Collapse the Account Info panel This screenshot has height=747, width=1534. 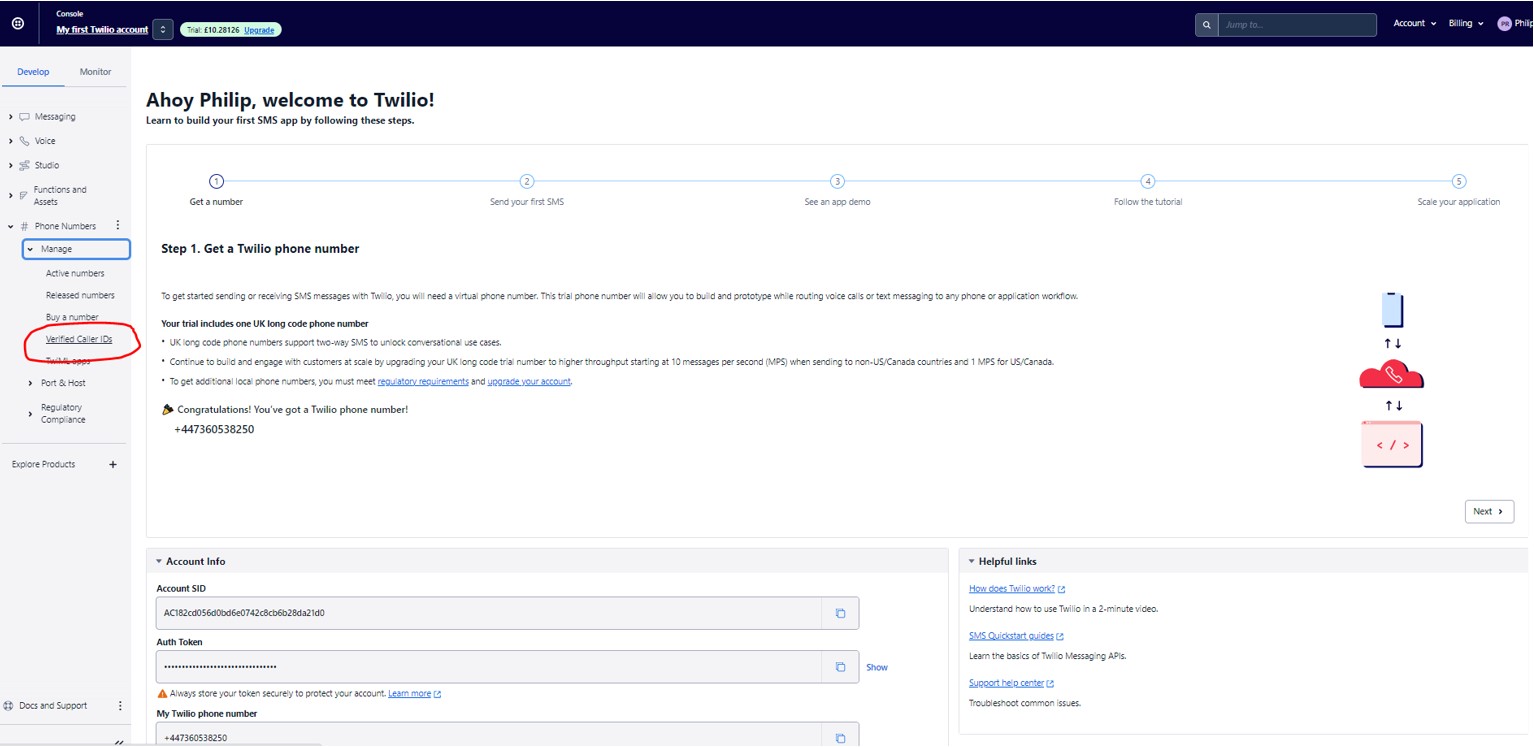(159, 561)
